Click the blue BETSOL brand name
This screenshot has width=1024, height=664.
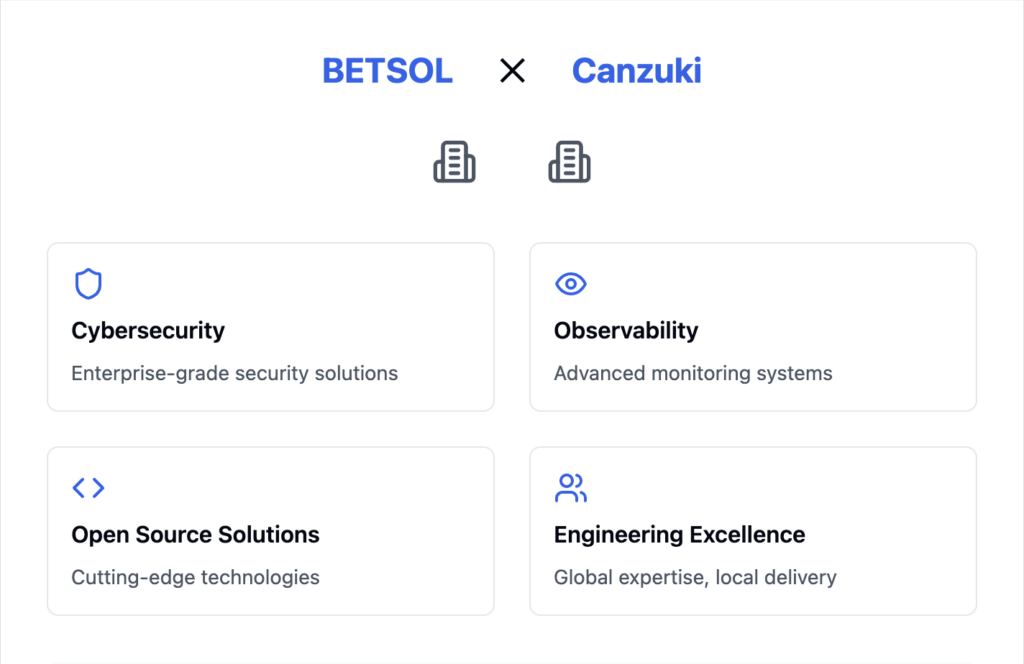click(x=387, y=71)
